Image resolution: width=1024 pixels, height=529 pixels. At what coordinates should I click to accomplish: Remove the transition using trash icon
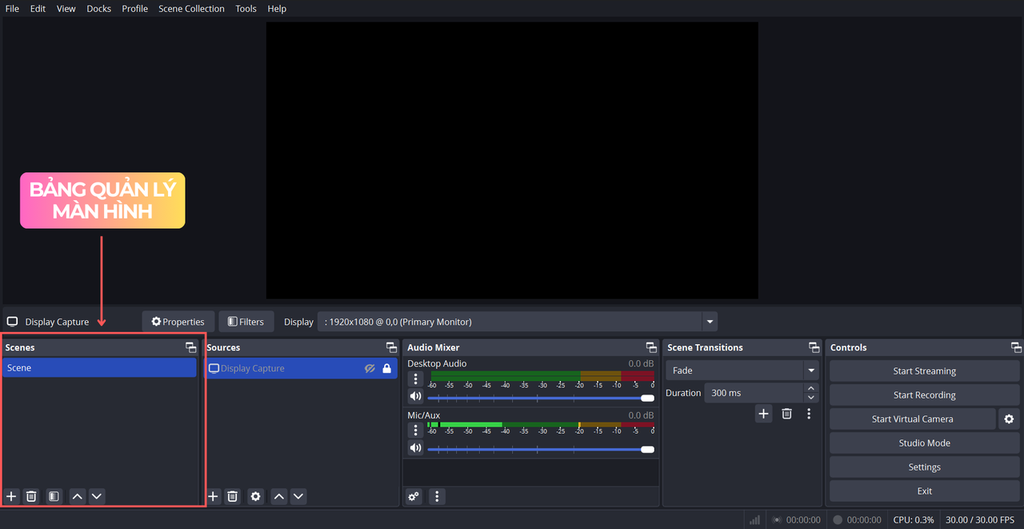(787, 413)
